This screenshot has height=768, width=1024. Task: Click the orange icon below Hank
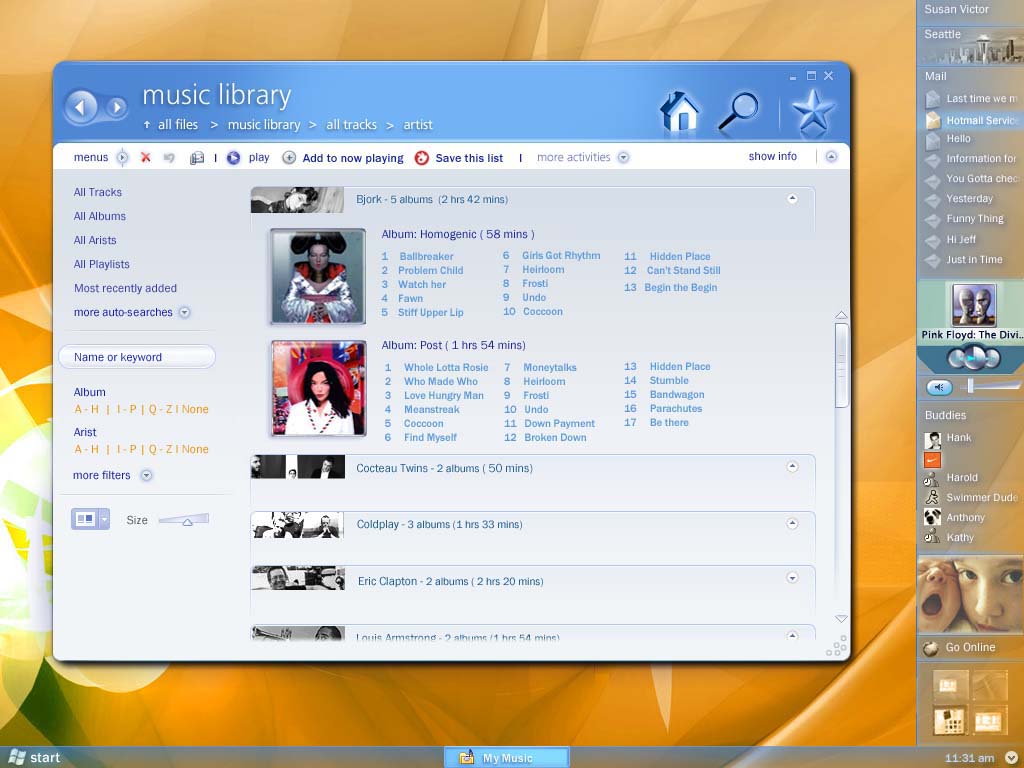pyautogui.click(x=933, y=460)
